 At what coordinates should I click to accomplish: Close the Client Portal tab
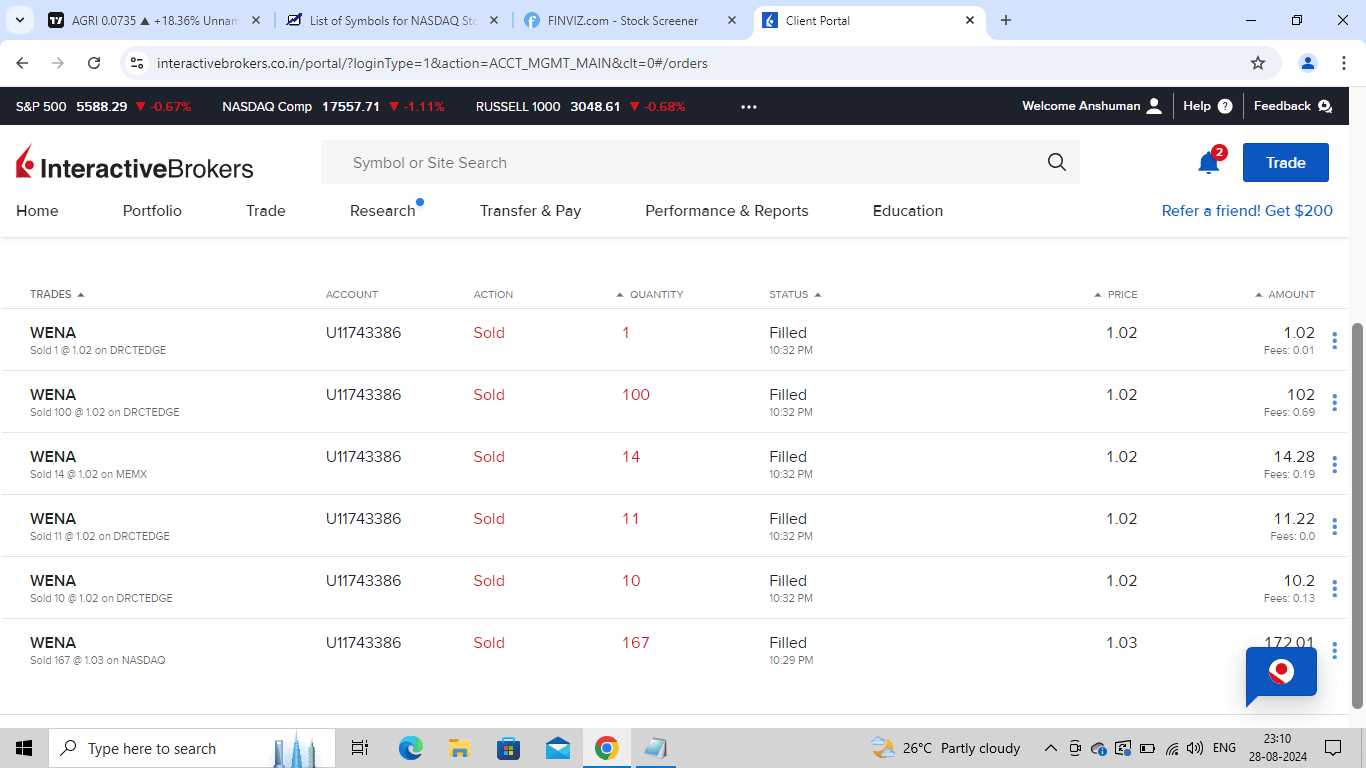click(x=970, y=20)
